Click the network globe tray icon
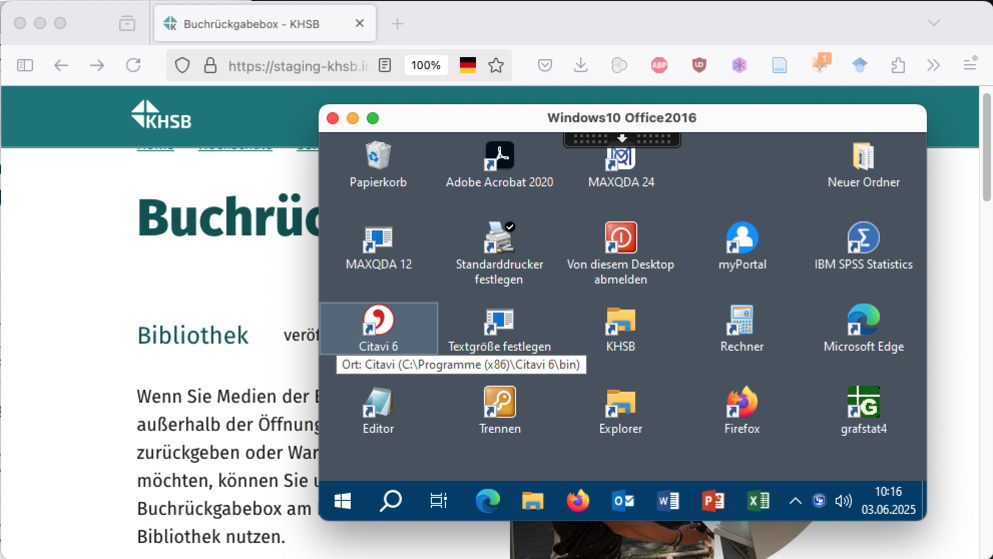 click(x=819, y=501)
